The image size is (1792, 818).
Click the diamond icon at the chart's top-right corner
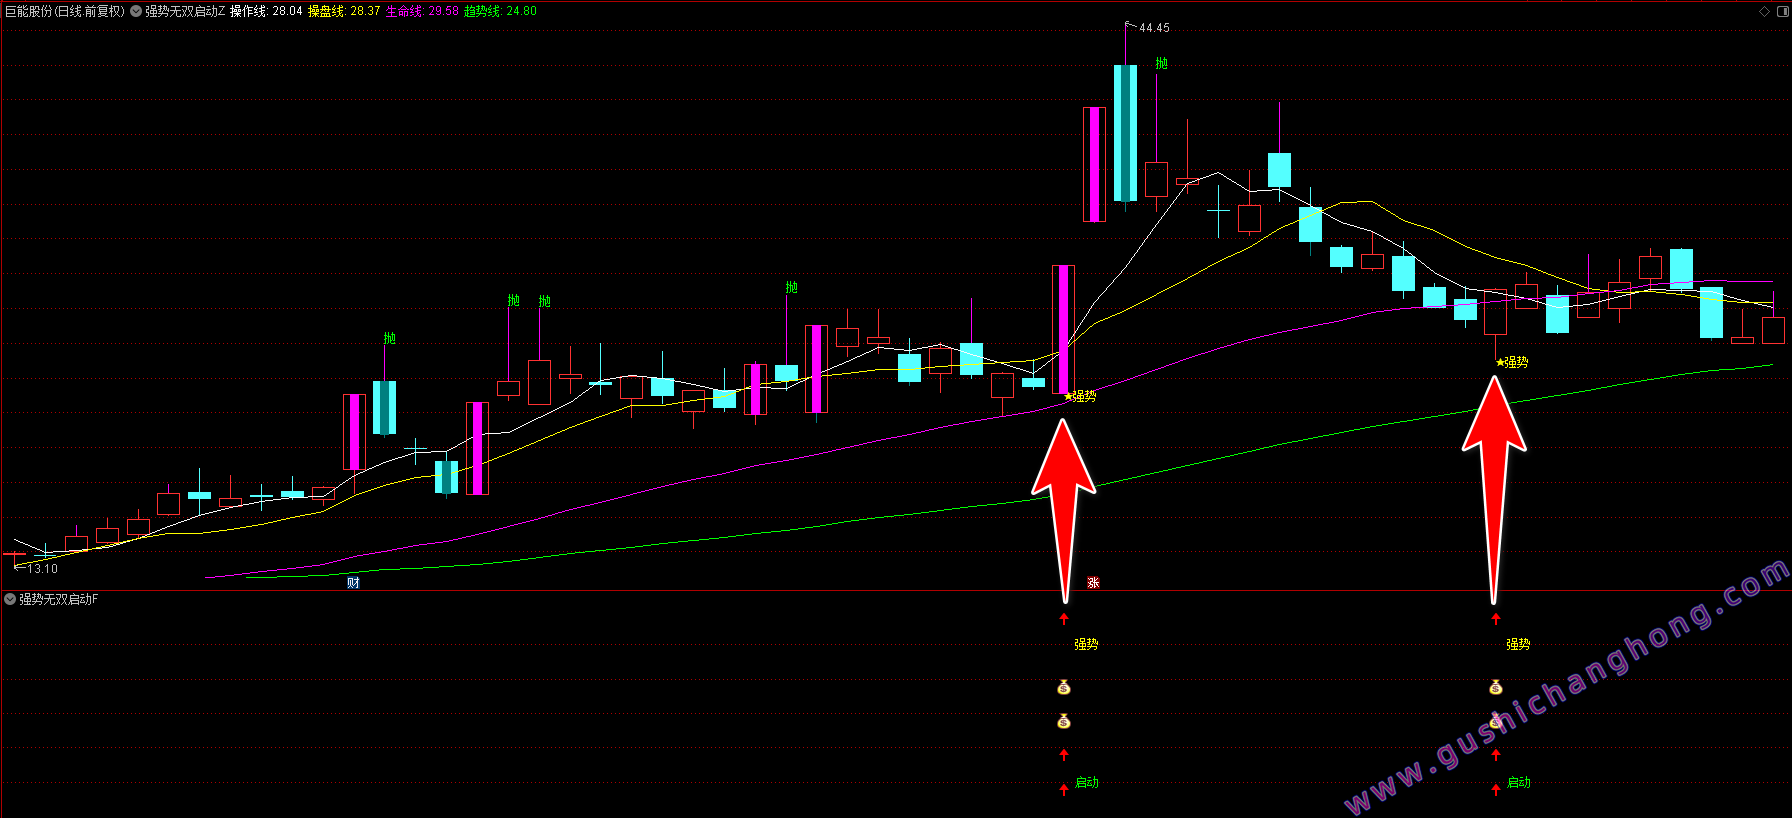coord(1765,12)
